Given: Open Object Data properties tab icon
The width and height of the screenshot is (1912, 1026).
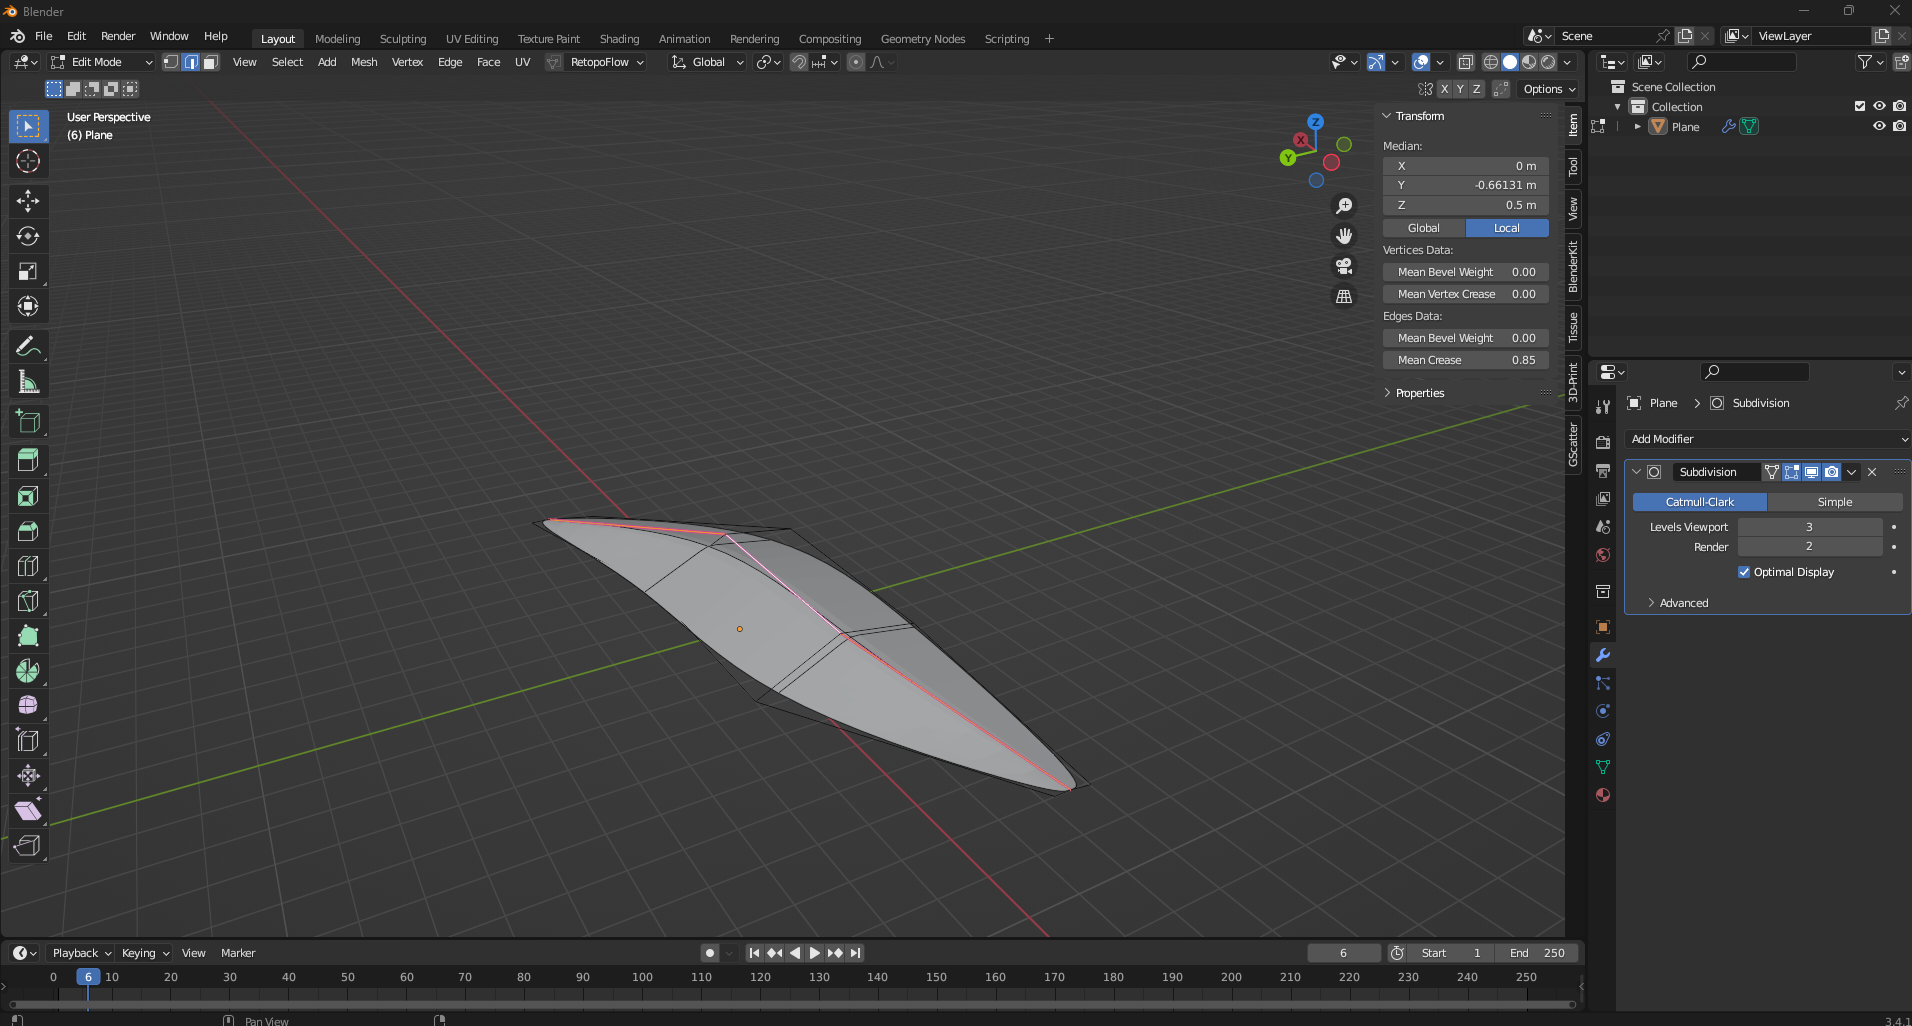Looking at the screenshot, I should 1603,767.
